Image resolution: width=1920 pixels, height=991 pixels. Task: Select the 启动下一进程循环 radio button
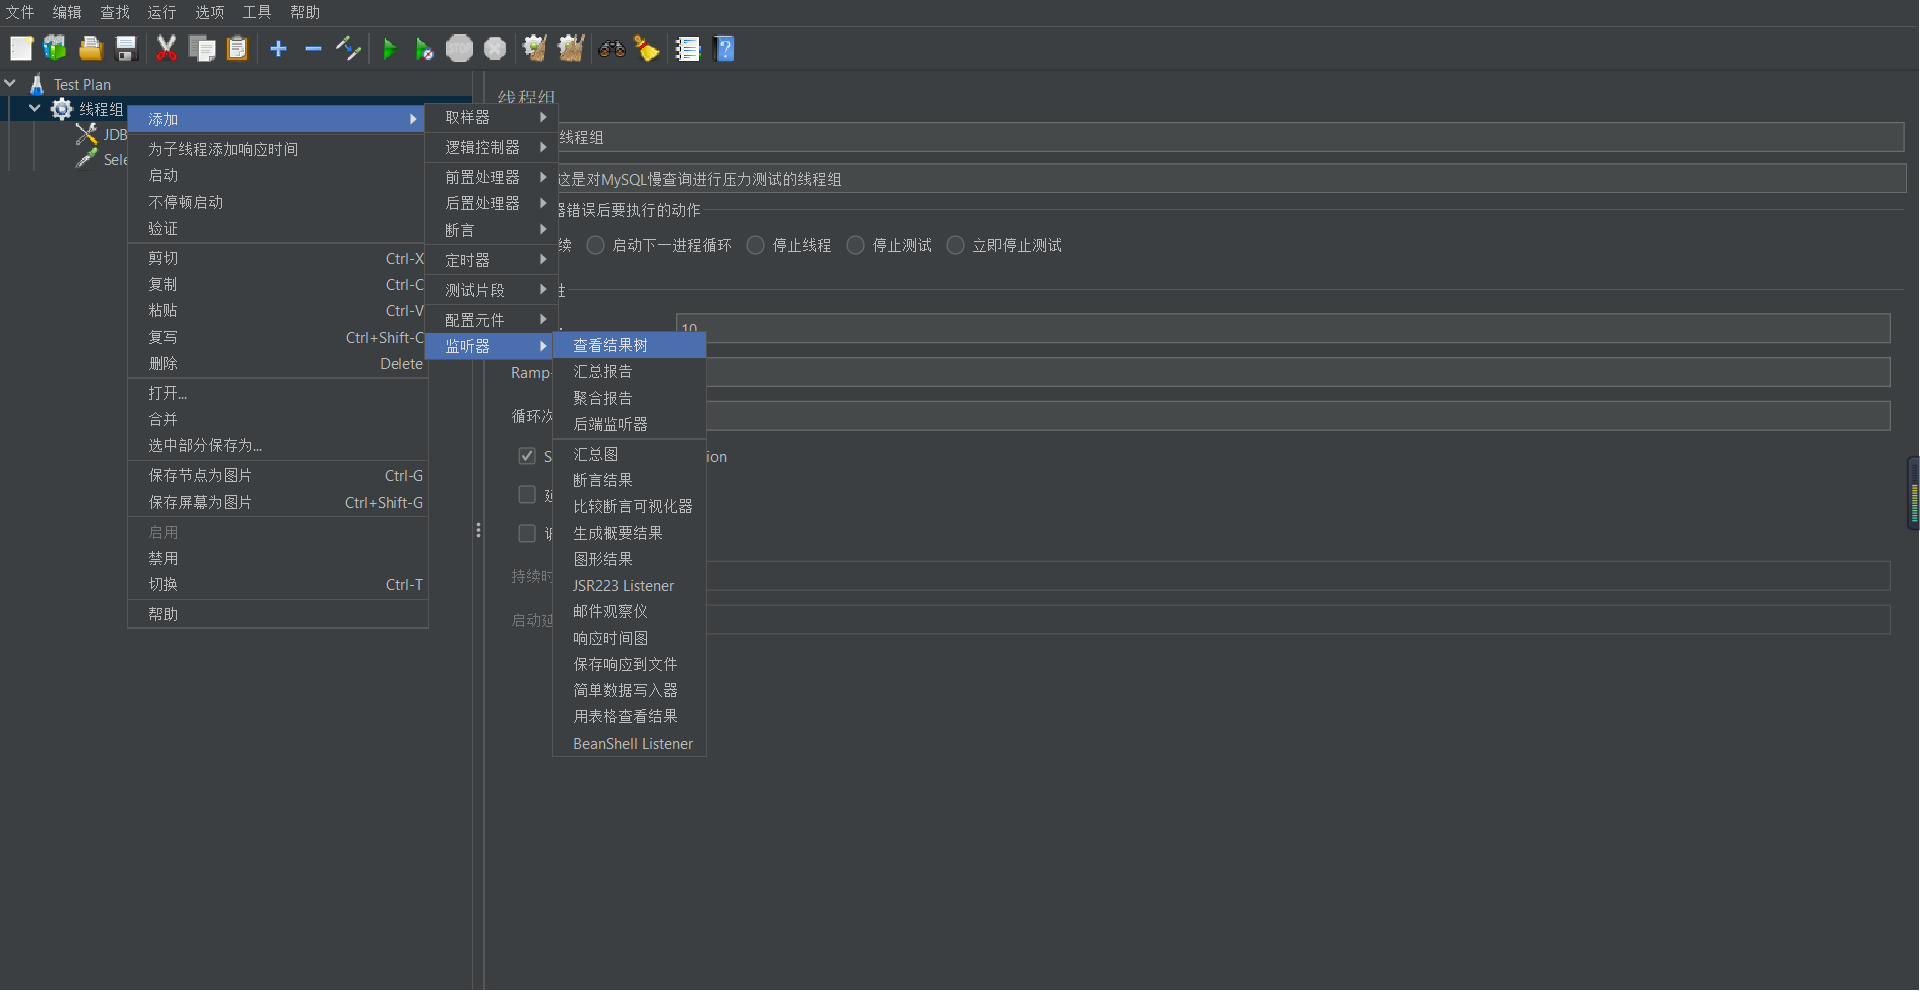point(595,245)
